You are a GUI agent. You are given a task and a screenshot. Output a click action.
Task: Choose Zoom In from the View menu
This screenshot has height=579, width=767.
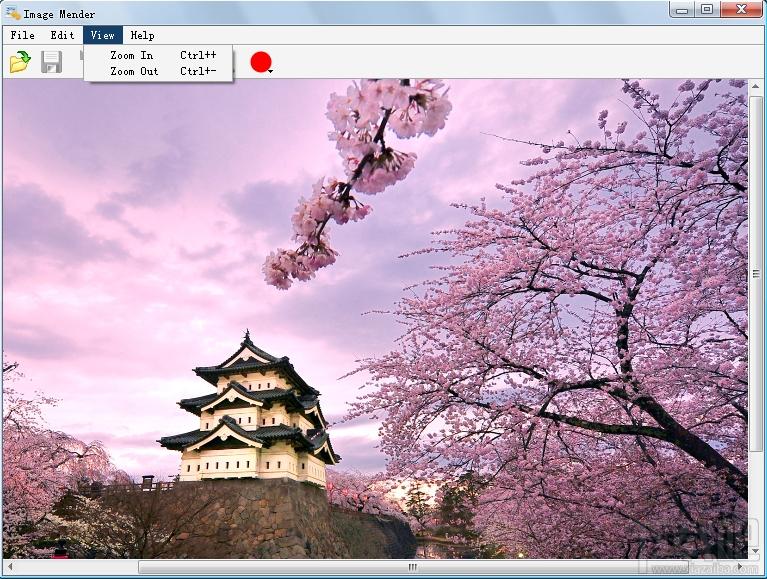[158, 55]
